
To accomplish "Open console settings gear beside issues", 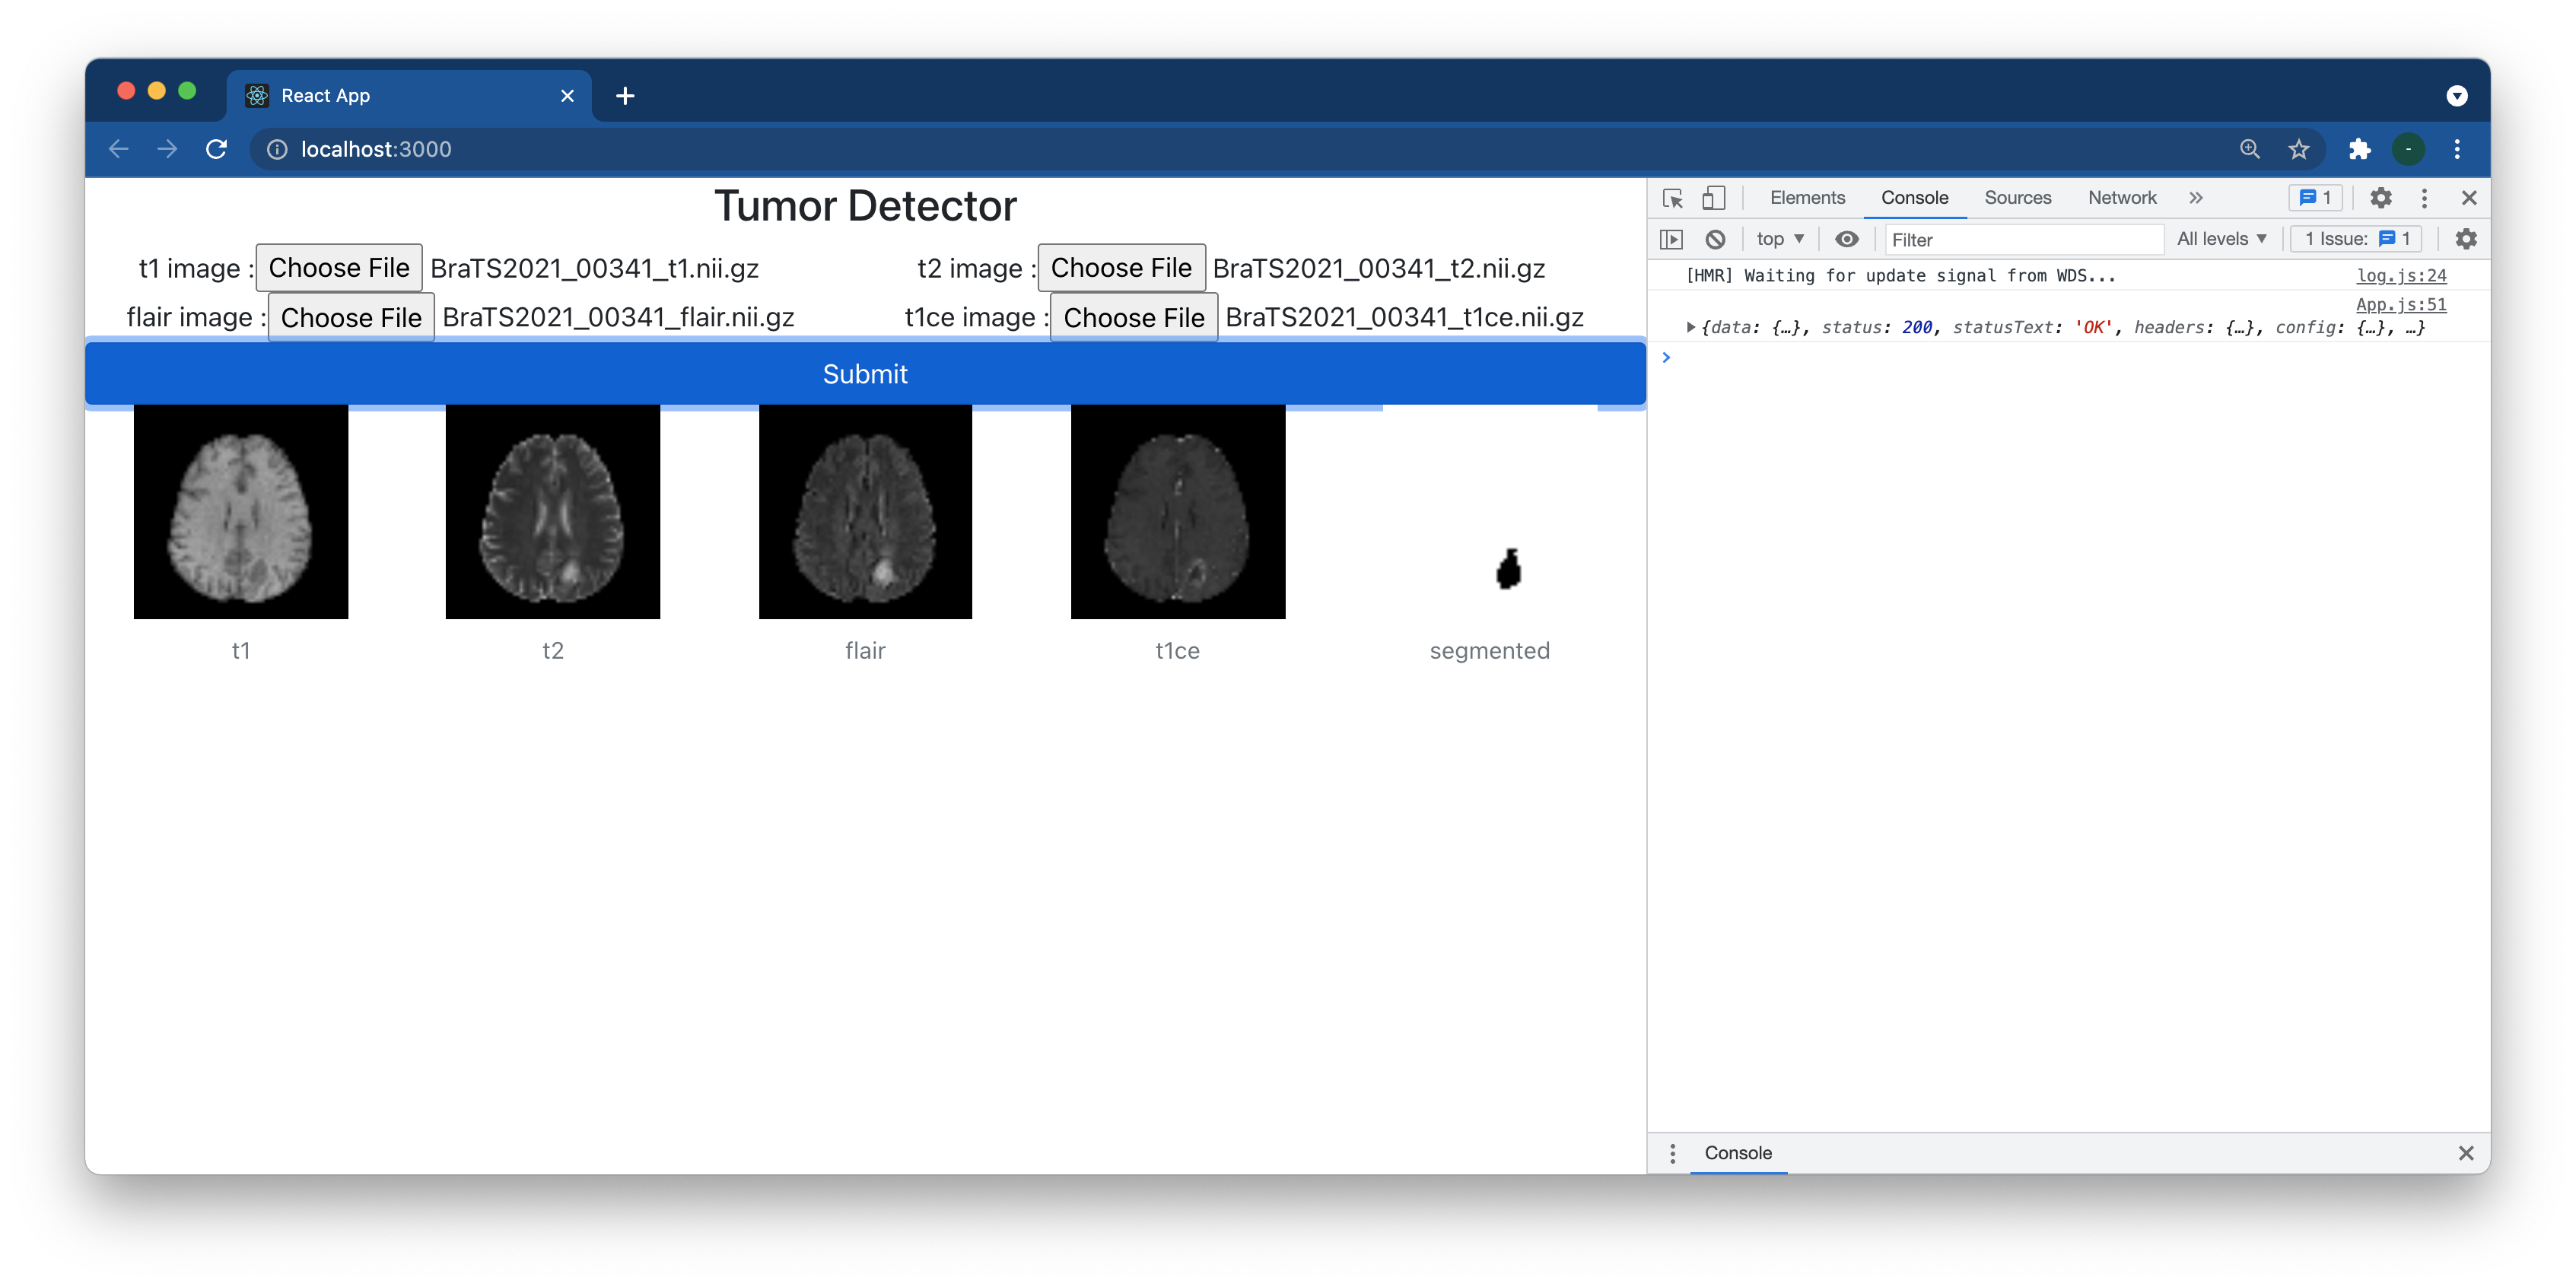I will coord(2465,239).
